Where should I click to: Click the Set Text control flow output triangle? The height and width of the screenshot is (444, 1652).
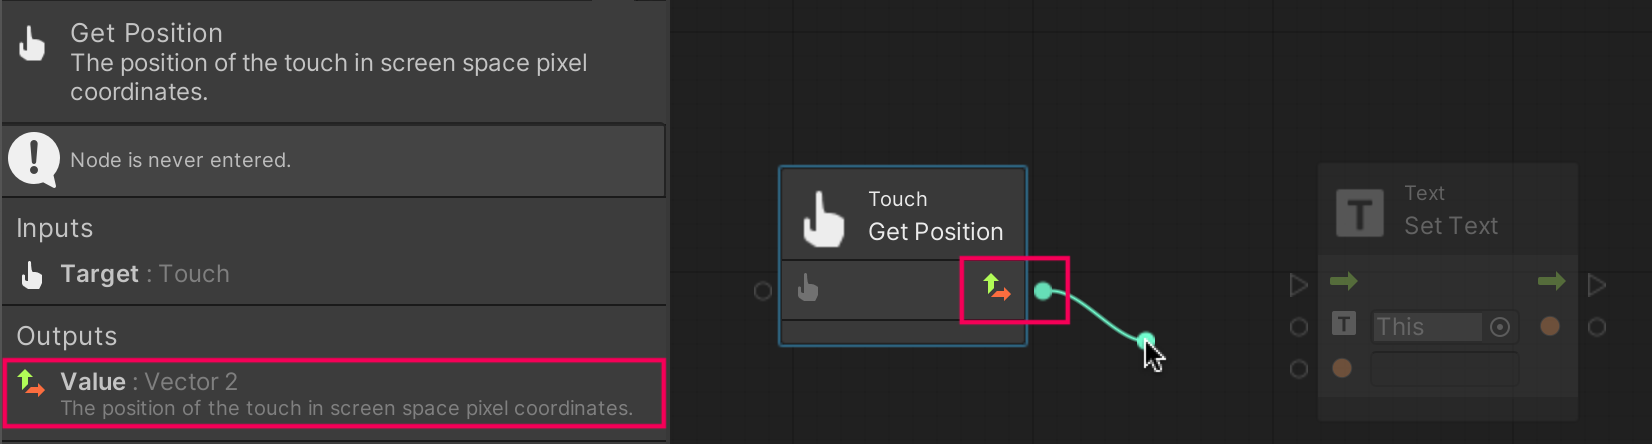point(1597,286)
